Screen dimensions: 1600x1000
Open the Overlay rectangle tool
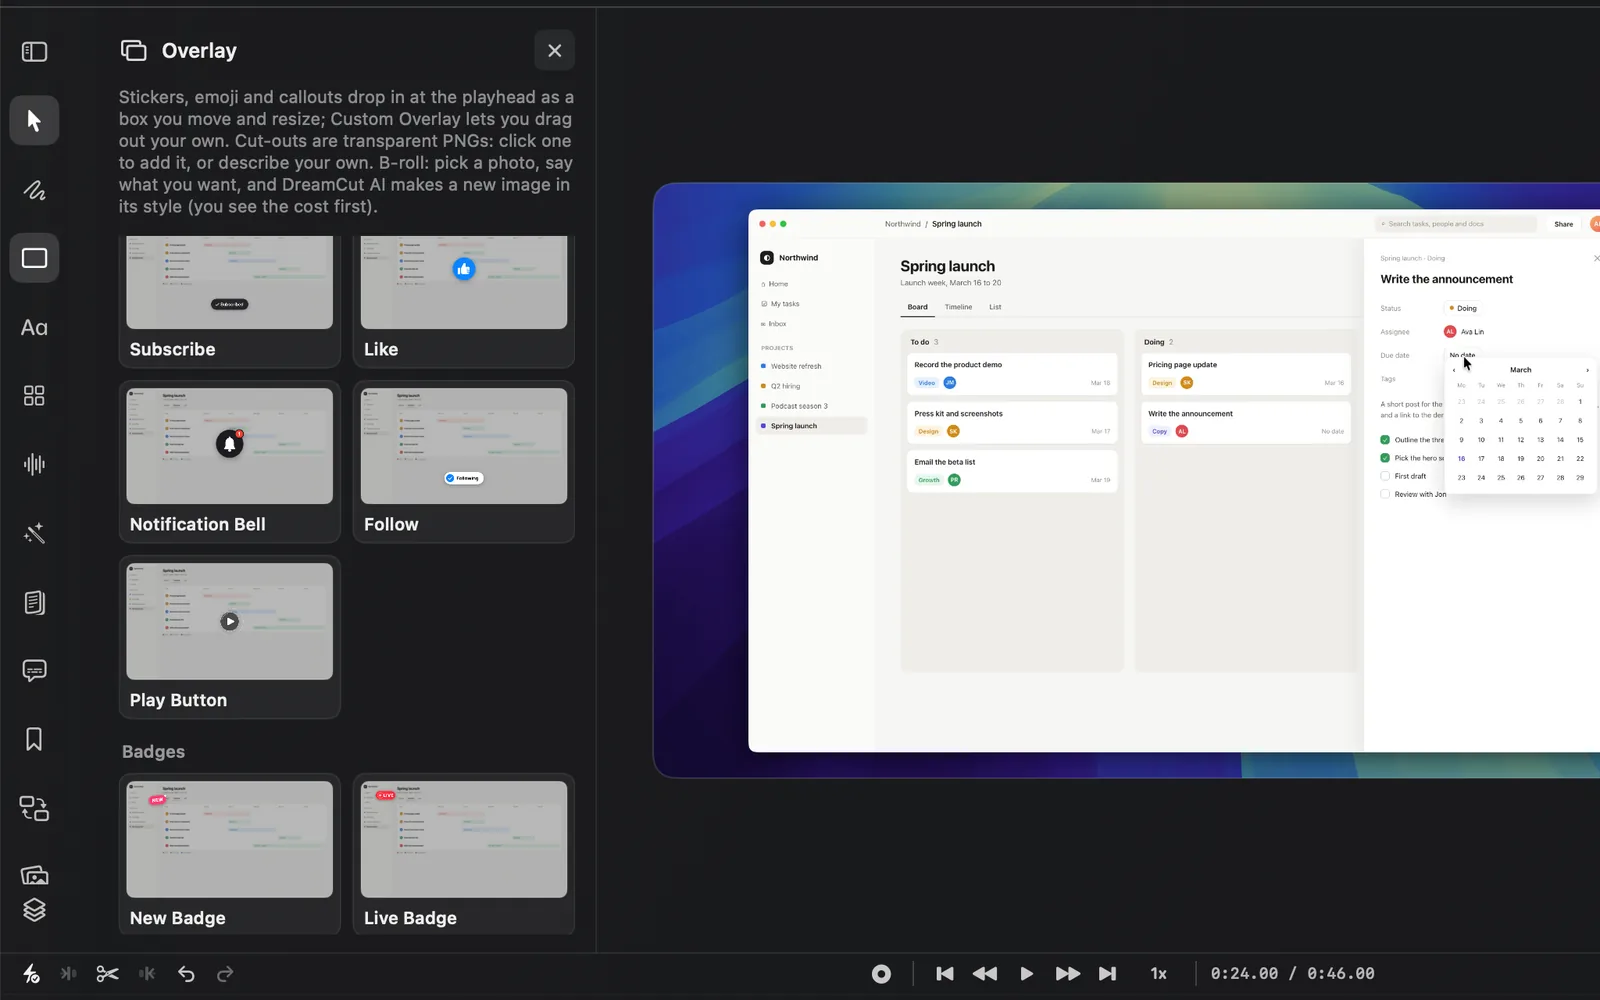(34, 258)
